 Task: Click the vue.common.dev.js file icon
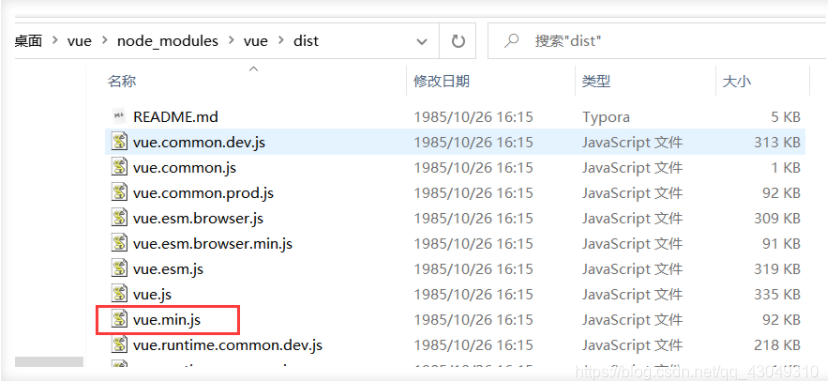click(x=119, y=142)
